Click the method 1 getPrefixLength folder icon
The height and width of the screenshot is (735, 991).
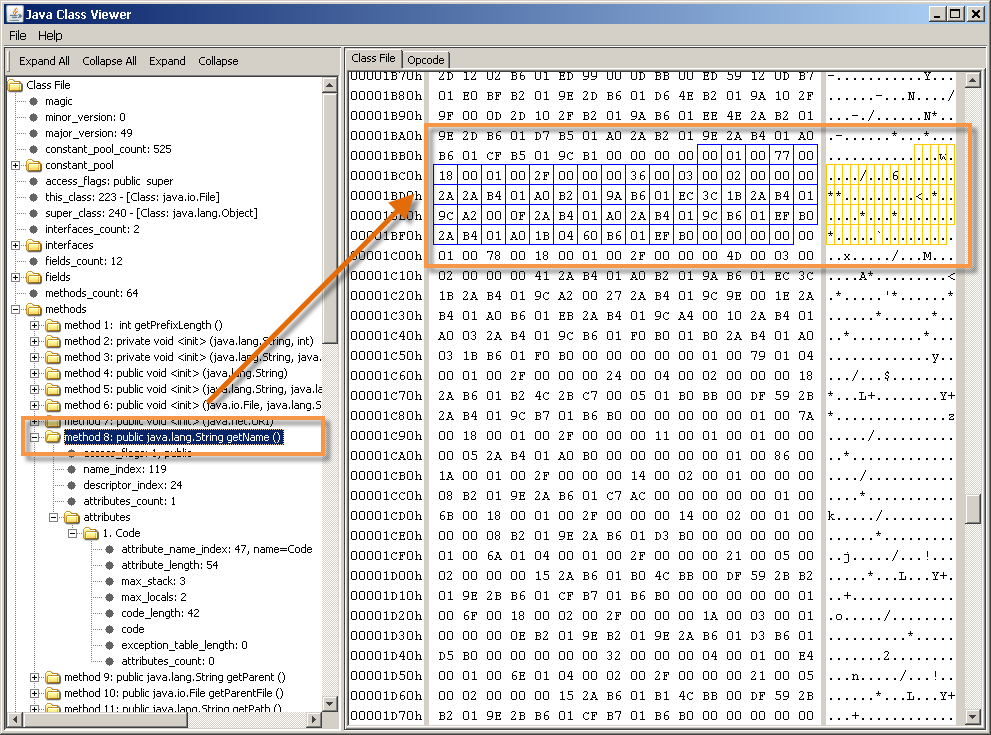click(x=53, y=325)
